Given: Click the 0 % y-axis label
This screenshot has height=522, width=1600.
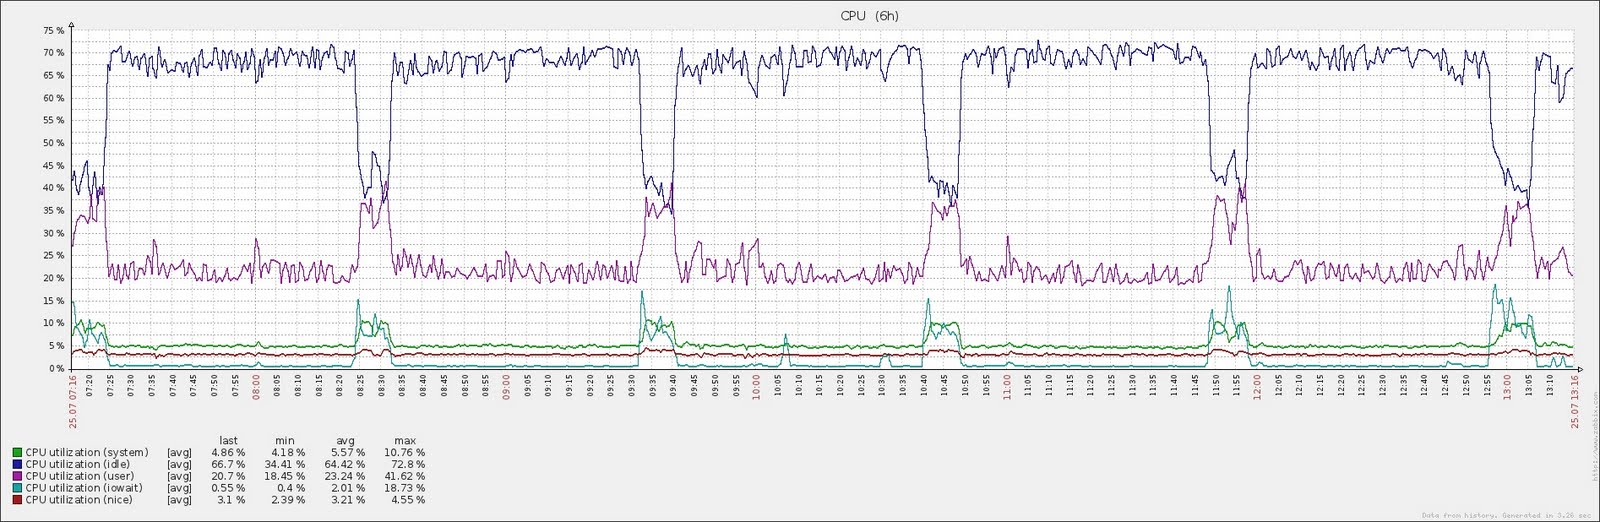Looking at the screenshot, I should [x=56, y=368].
